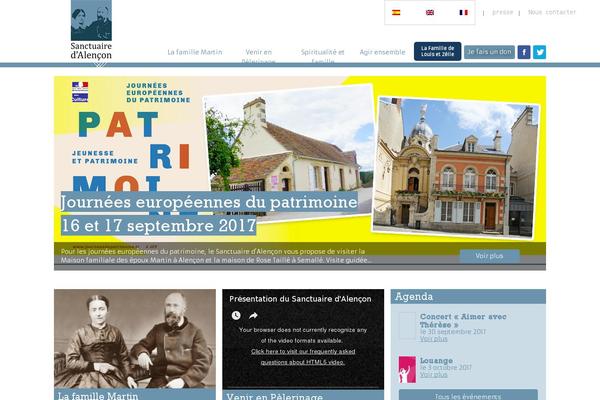Click the Je fais un don button
The image size is (600, 400).
click(x=489, y=52)
